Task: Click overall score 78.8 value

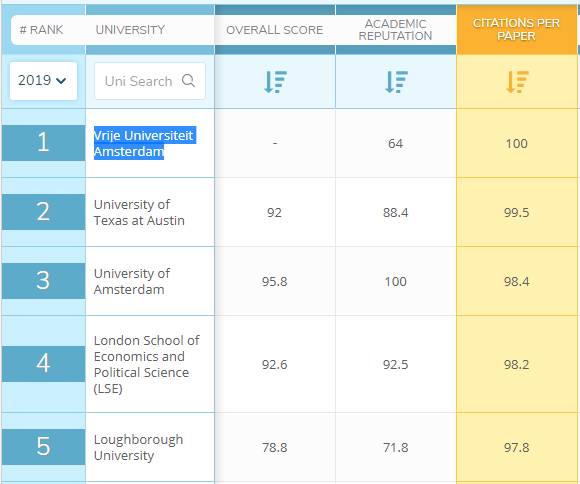Action: point(274,447)
